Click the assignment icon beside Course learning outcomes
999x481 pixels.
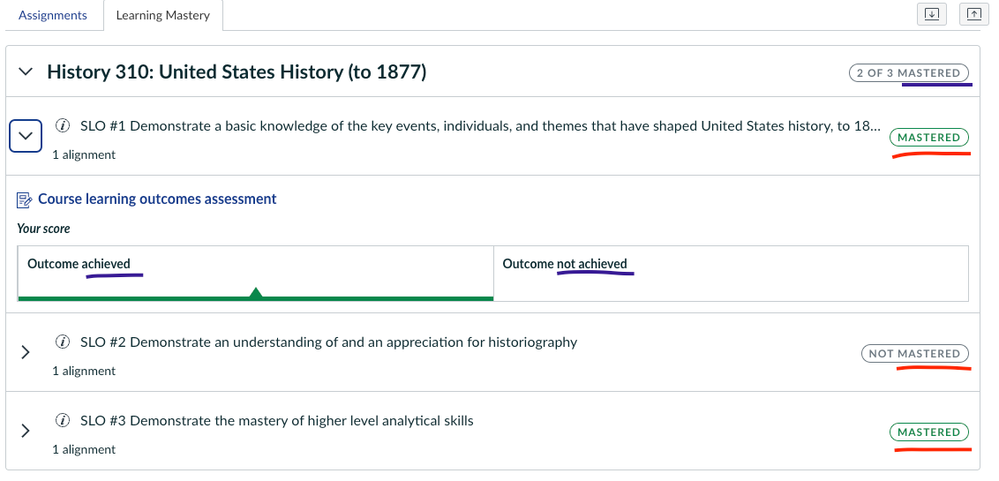tap(25, 200)
